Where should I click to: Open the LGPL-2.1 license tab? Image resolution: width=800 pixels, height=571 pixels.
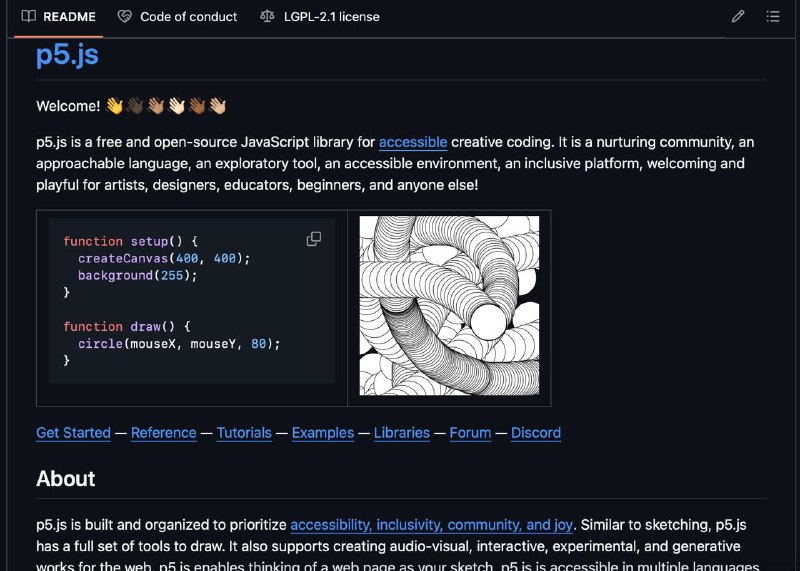pos(320,17)
